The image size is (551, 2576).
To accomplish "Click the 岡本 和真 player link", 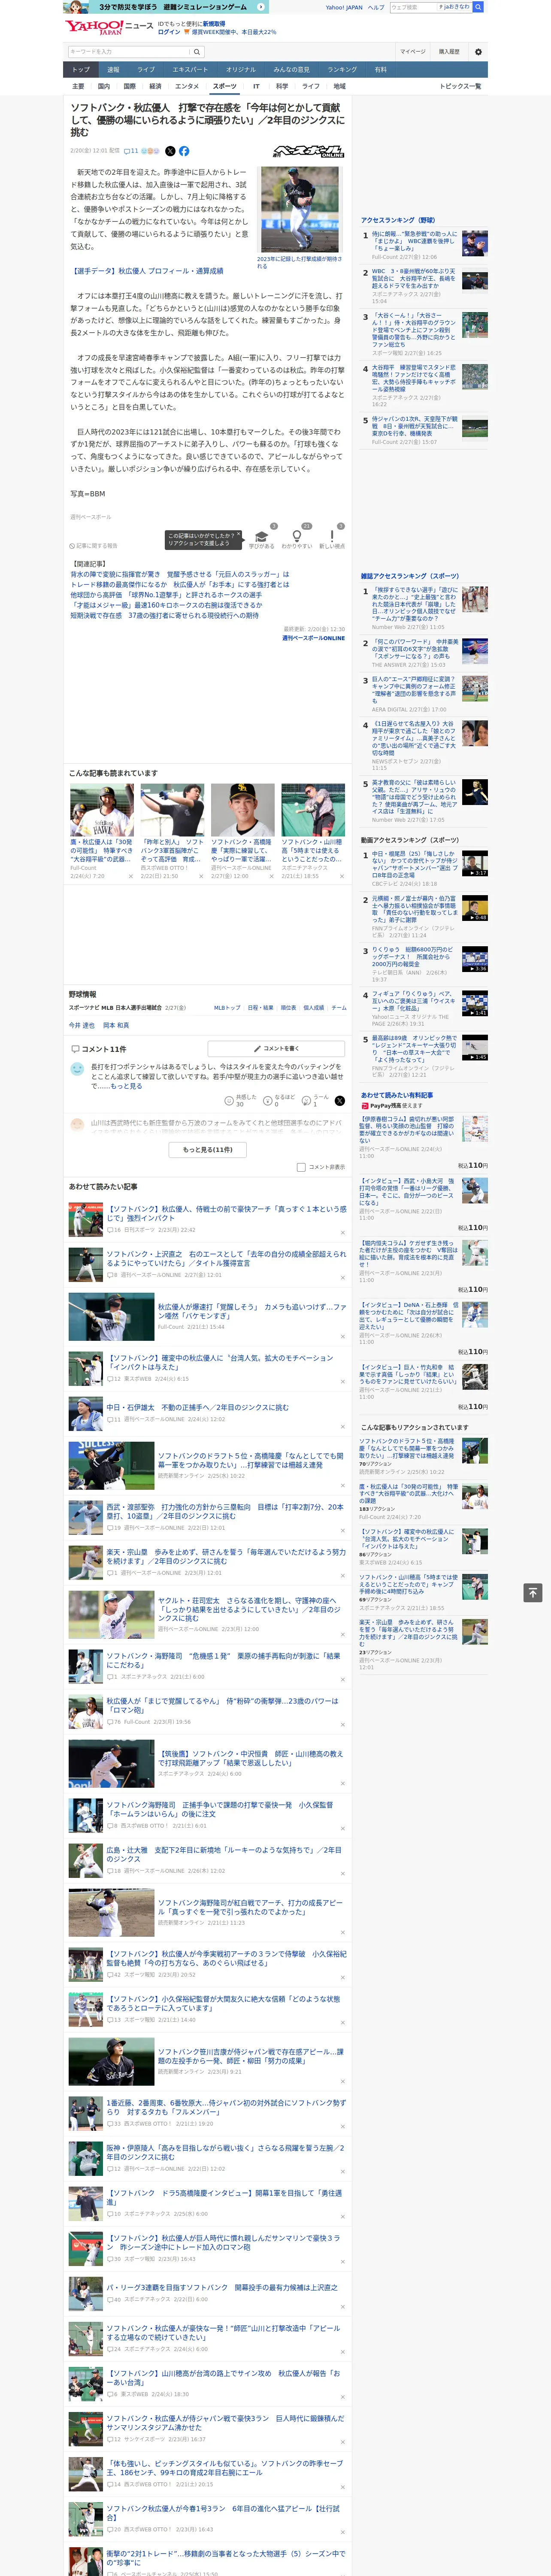I will coord(115,1025).
